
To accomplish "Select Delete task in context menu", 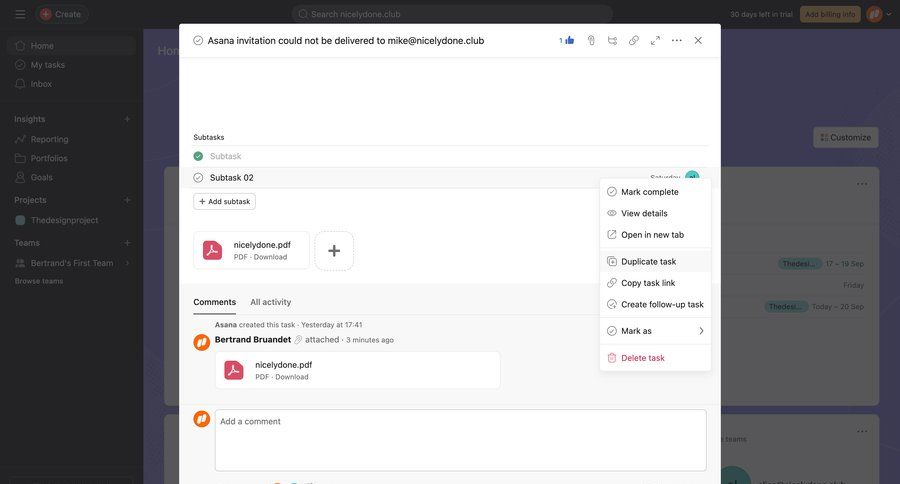I will pyautogui.click(x=655, y=358).
